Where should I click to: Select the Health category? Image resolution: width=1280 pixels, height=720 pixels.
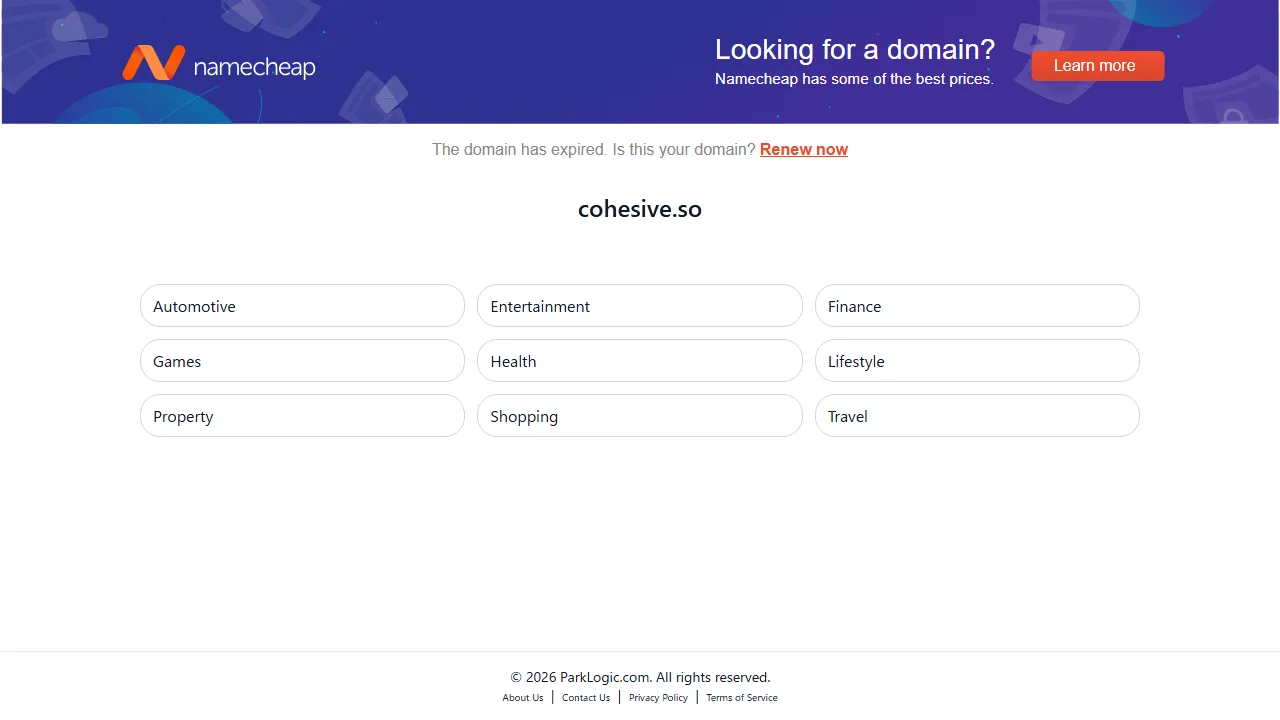click(639, 361)
